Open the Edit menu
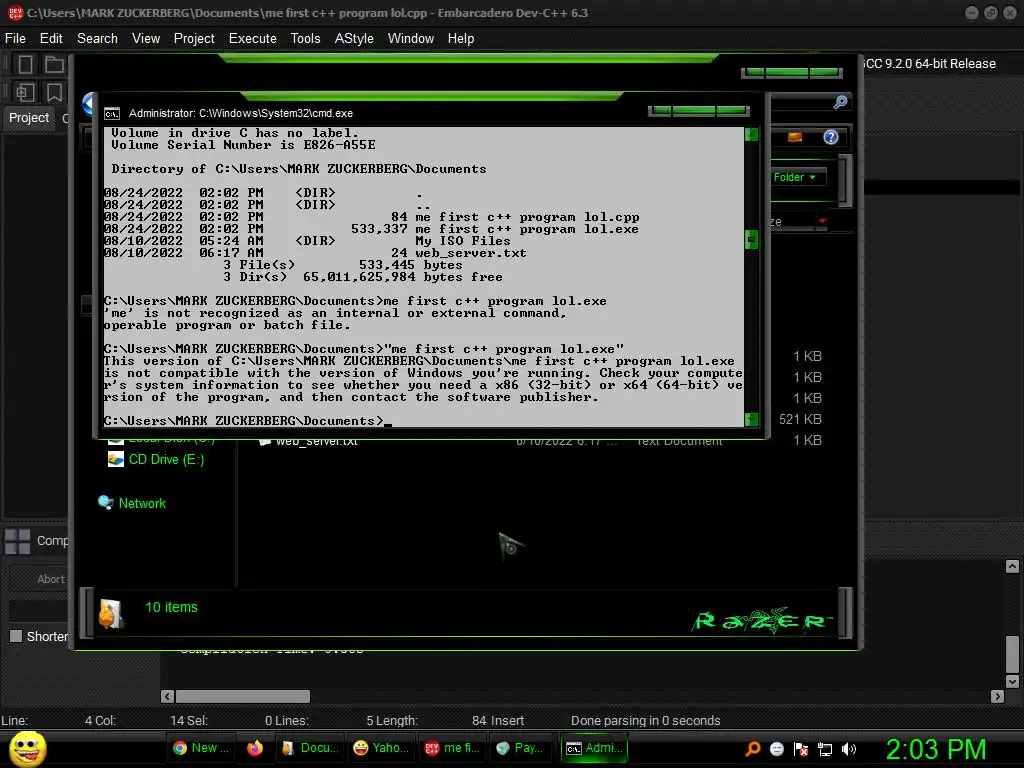Image resolution: width=1024 pixels, height=768 pixels. tap(51, 39)
